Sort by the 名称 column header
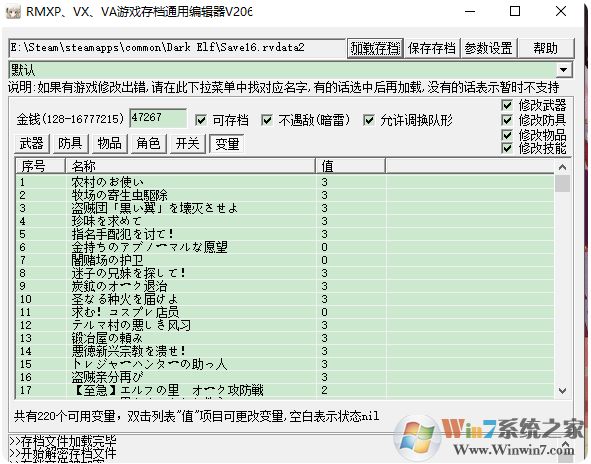This screenshot has width=591, height=464. [x=190, y=166]
